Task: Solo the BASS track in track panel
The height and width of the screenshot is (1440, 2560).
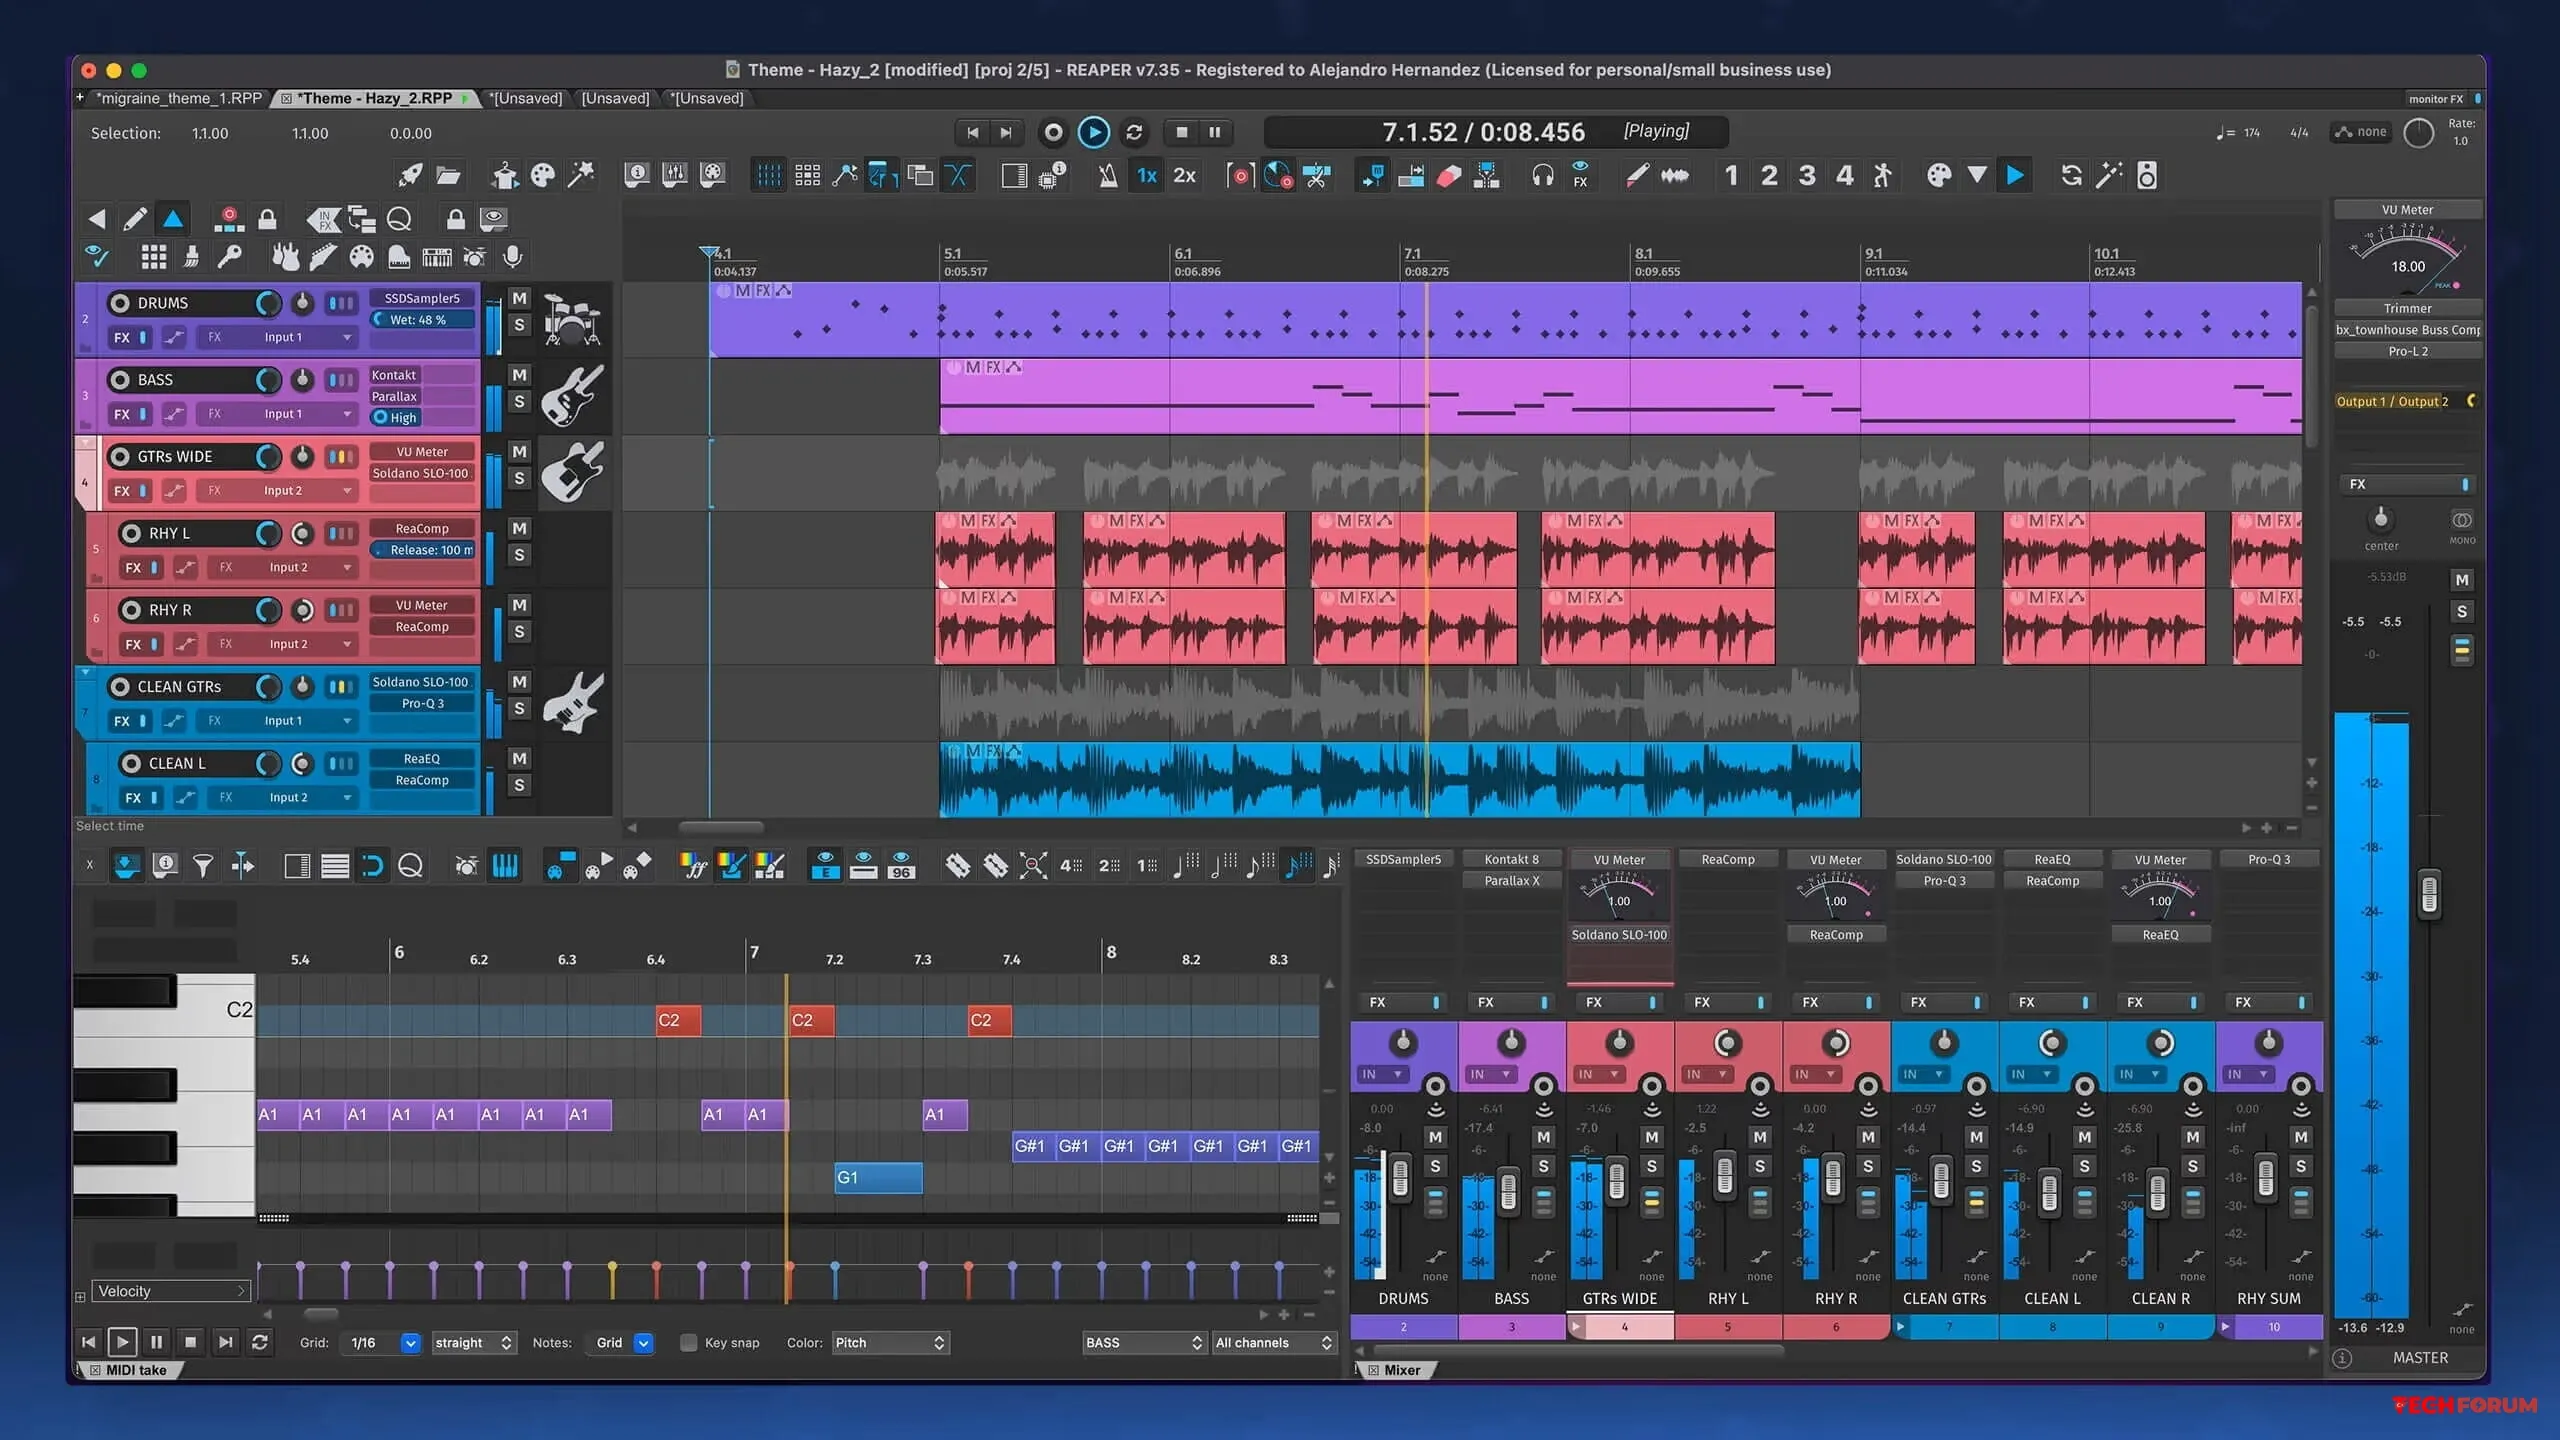Action: [519, 402]
